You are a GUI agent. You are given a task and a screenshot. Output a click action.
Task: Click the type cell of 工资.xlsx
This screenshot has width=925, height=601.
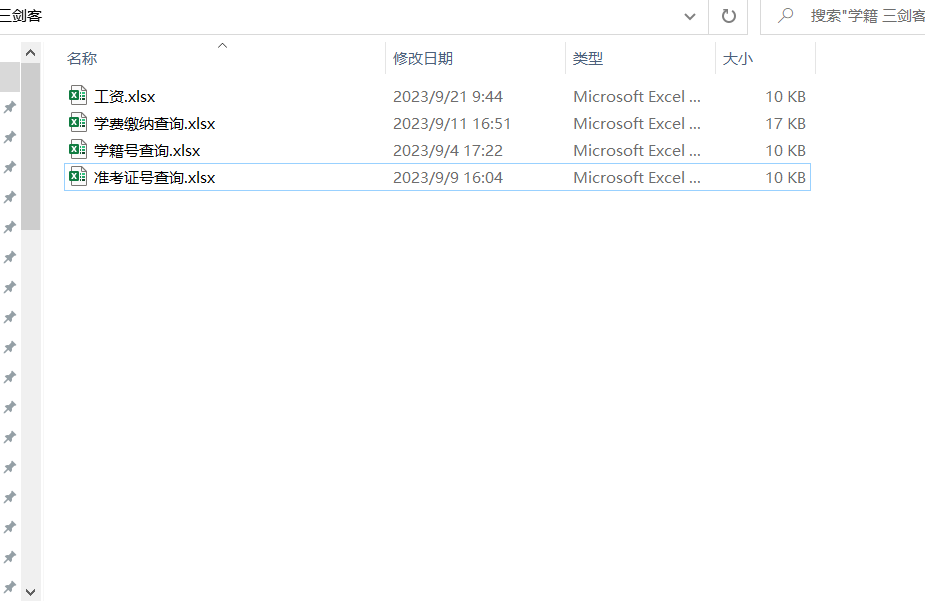click(637, 97)
